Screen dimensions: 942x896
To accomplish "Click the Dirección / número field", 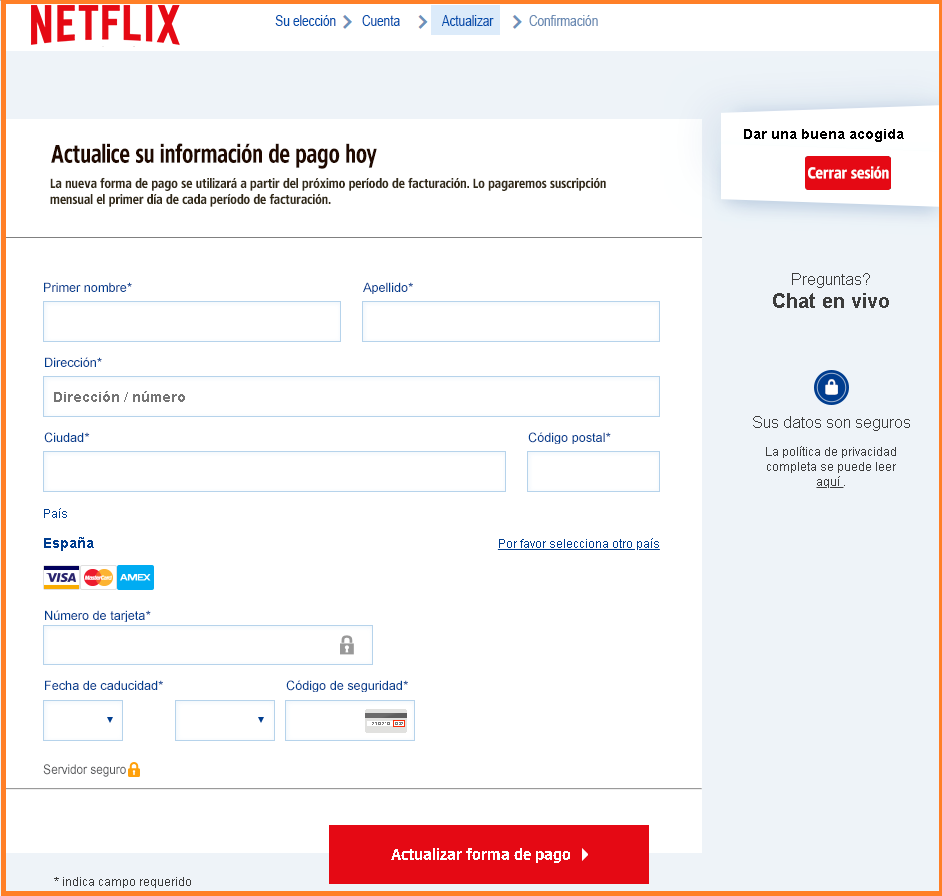I will (x=351, y=396).
